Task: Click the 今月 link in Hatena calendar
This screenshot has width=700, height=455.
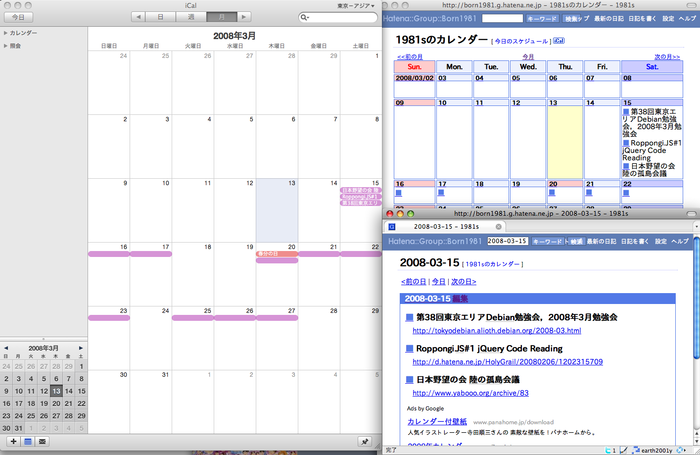Action: pyautogui.click(x=528, y=57)
